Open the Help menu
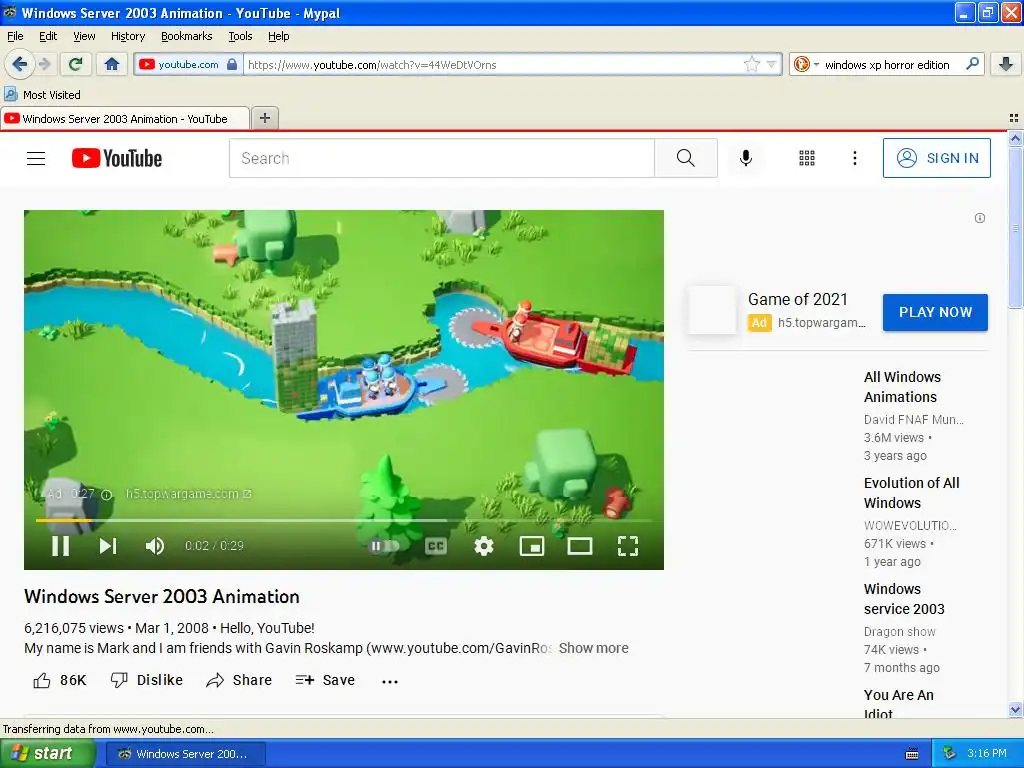 [x=279, y=36]
